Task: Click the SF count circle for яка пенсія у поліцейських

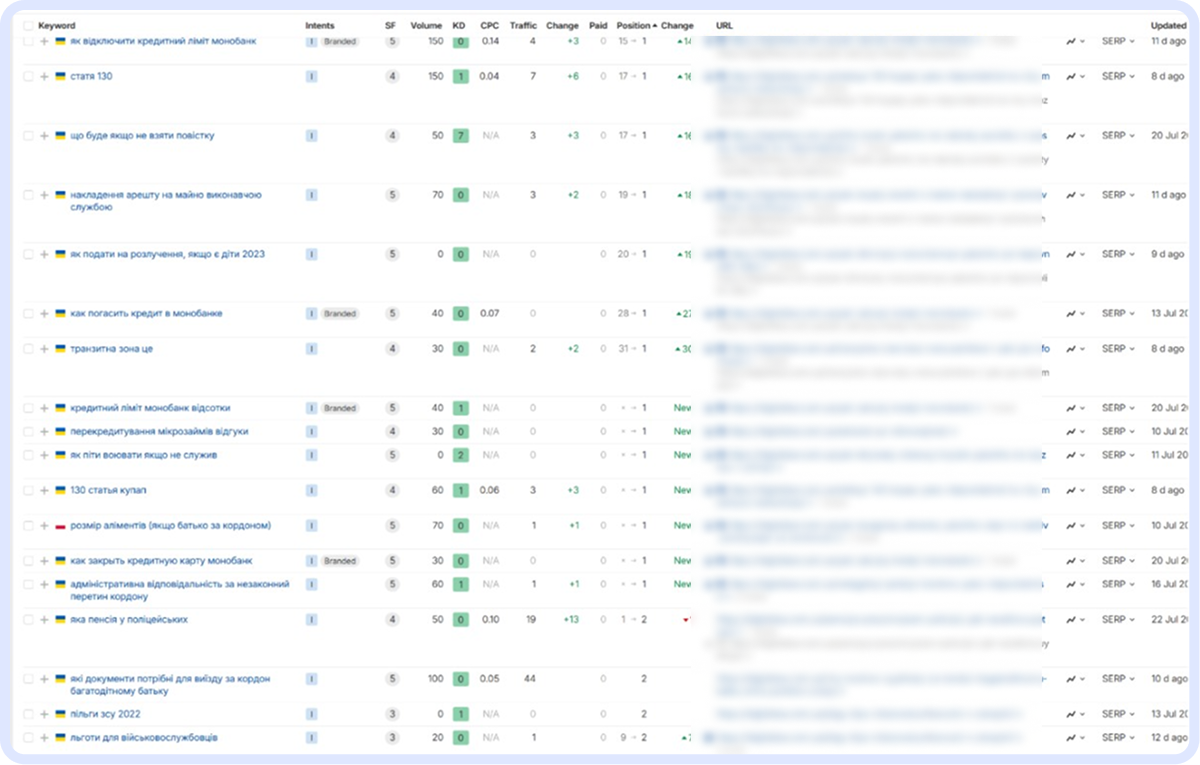Action: [x=392, y=620]
